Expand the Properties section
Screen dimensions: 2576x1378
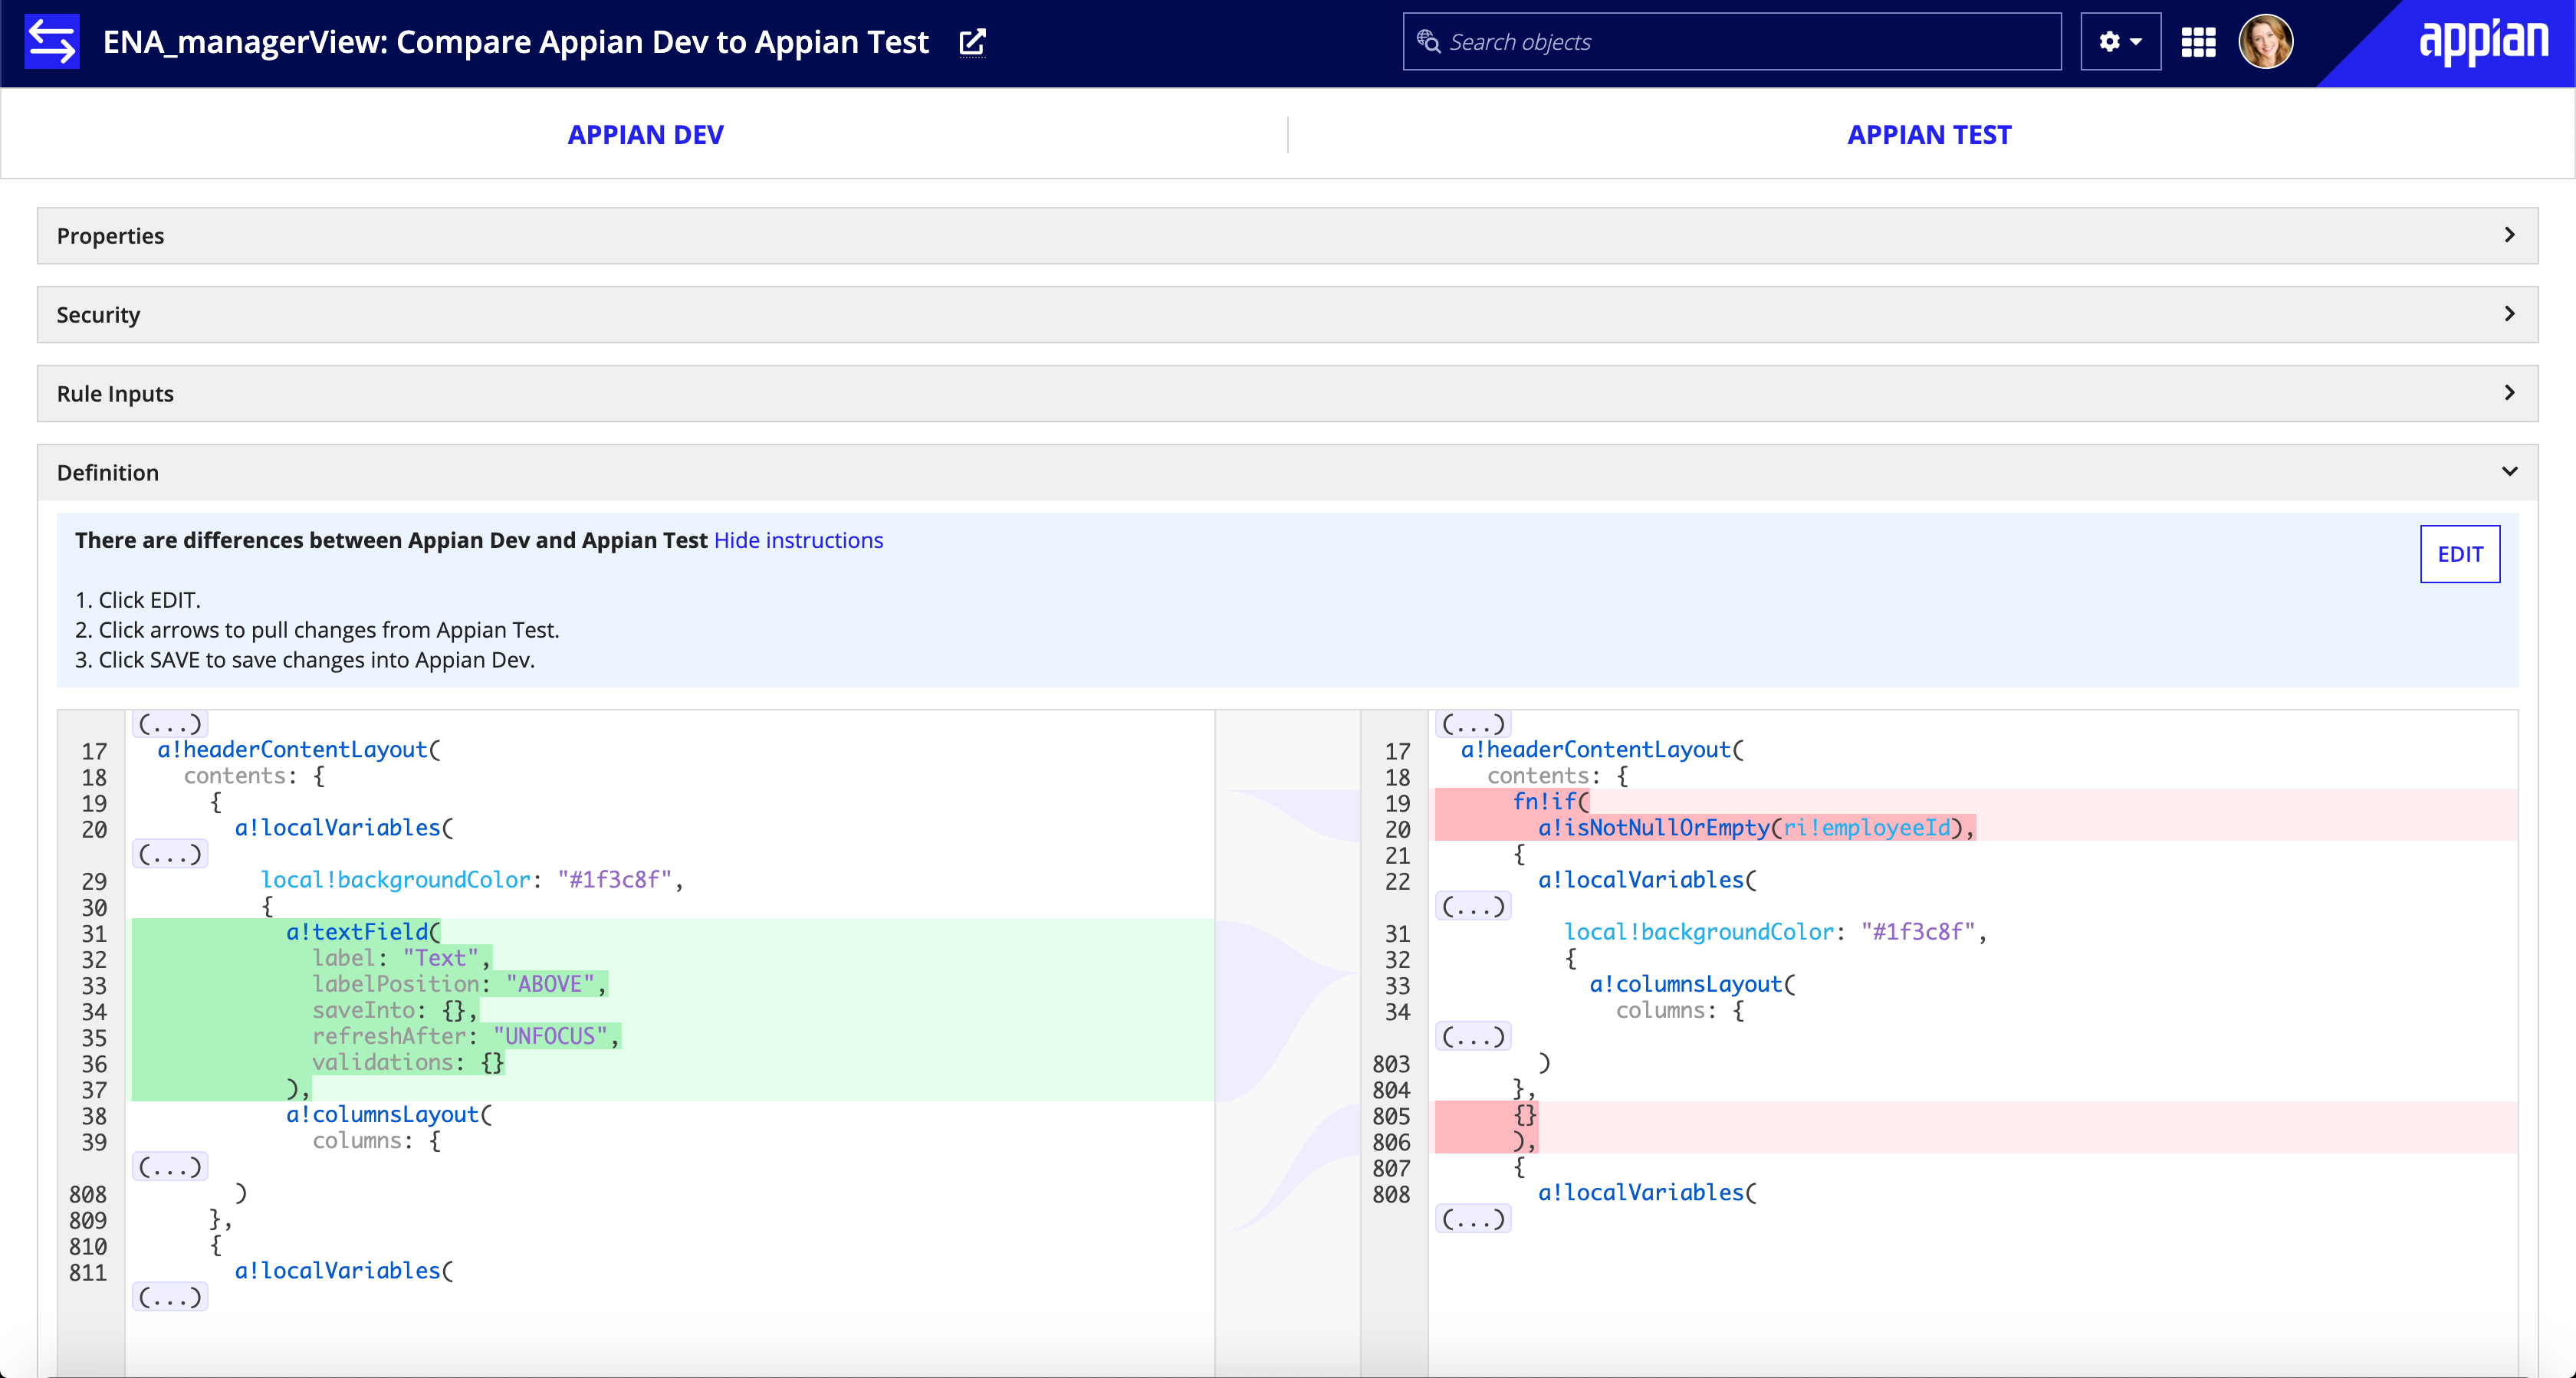click(1287, 236)
